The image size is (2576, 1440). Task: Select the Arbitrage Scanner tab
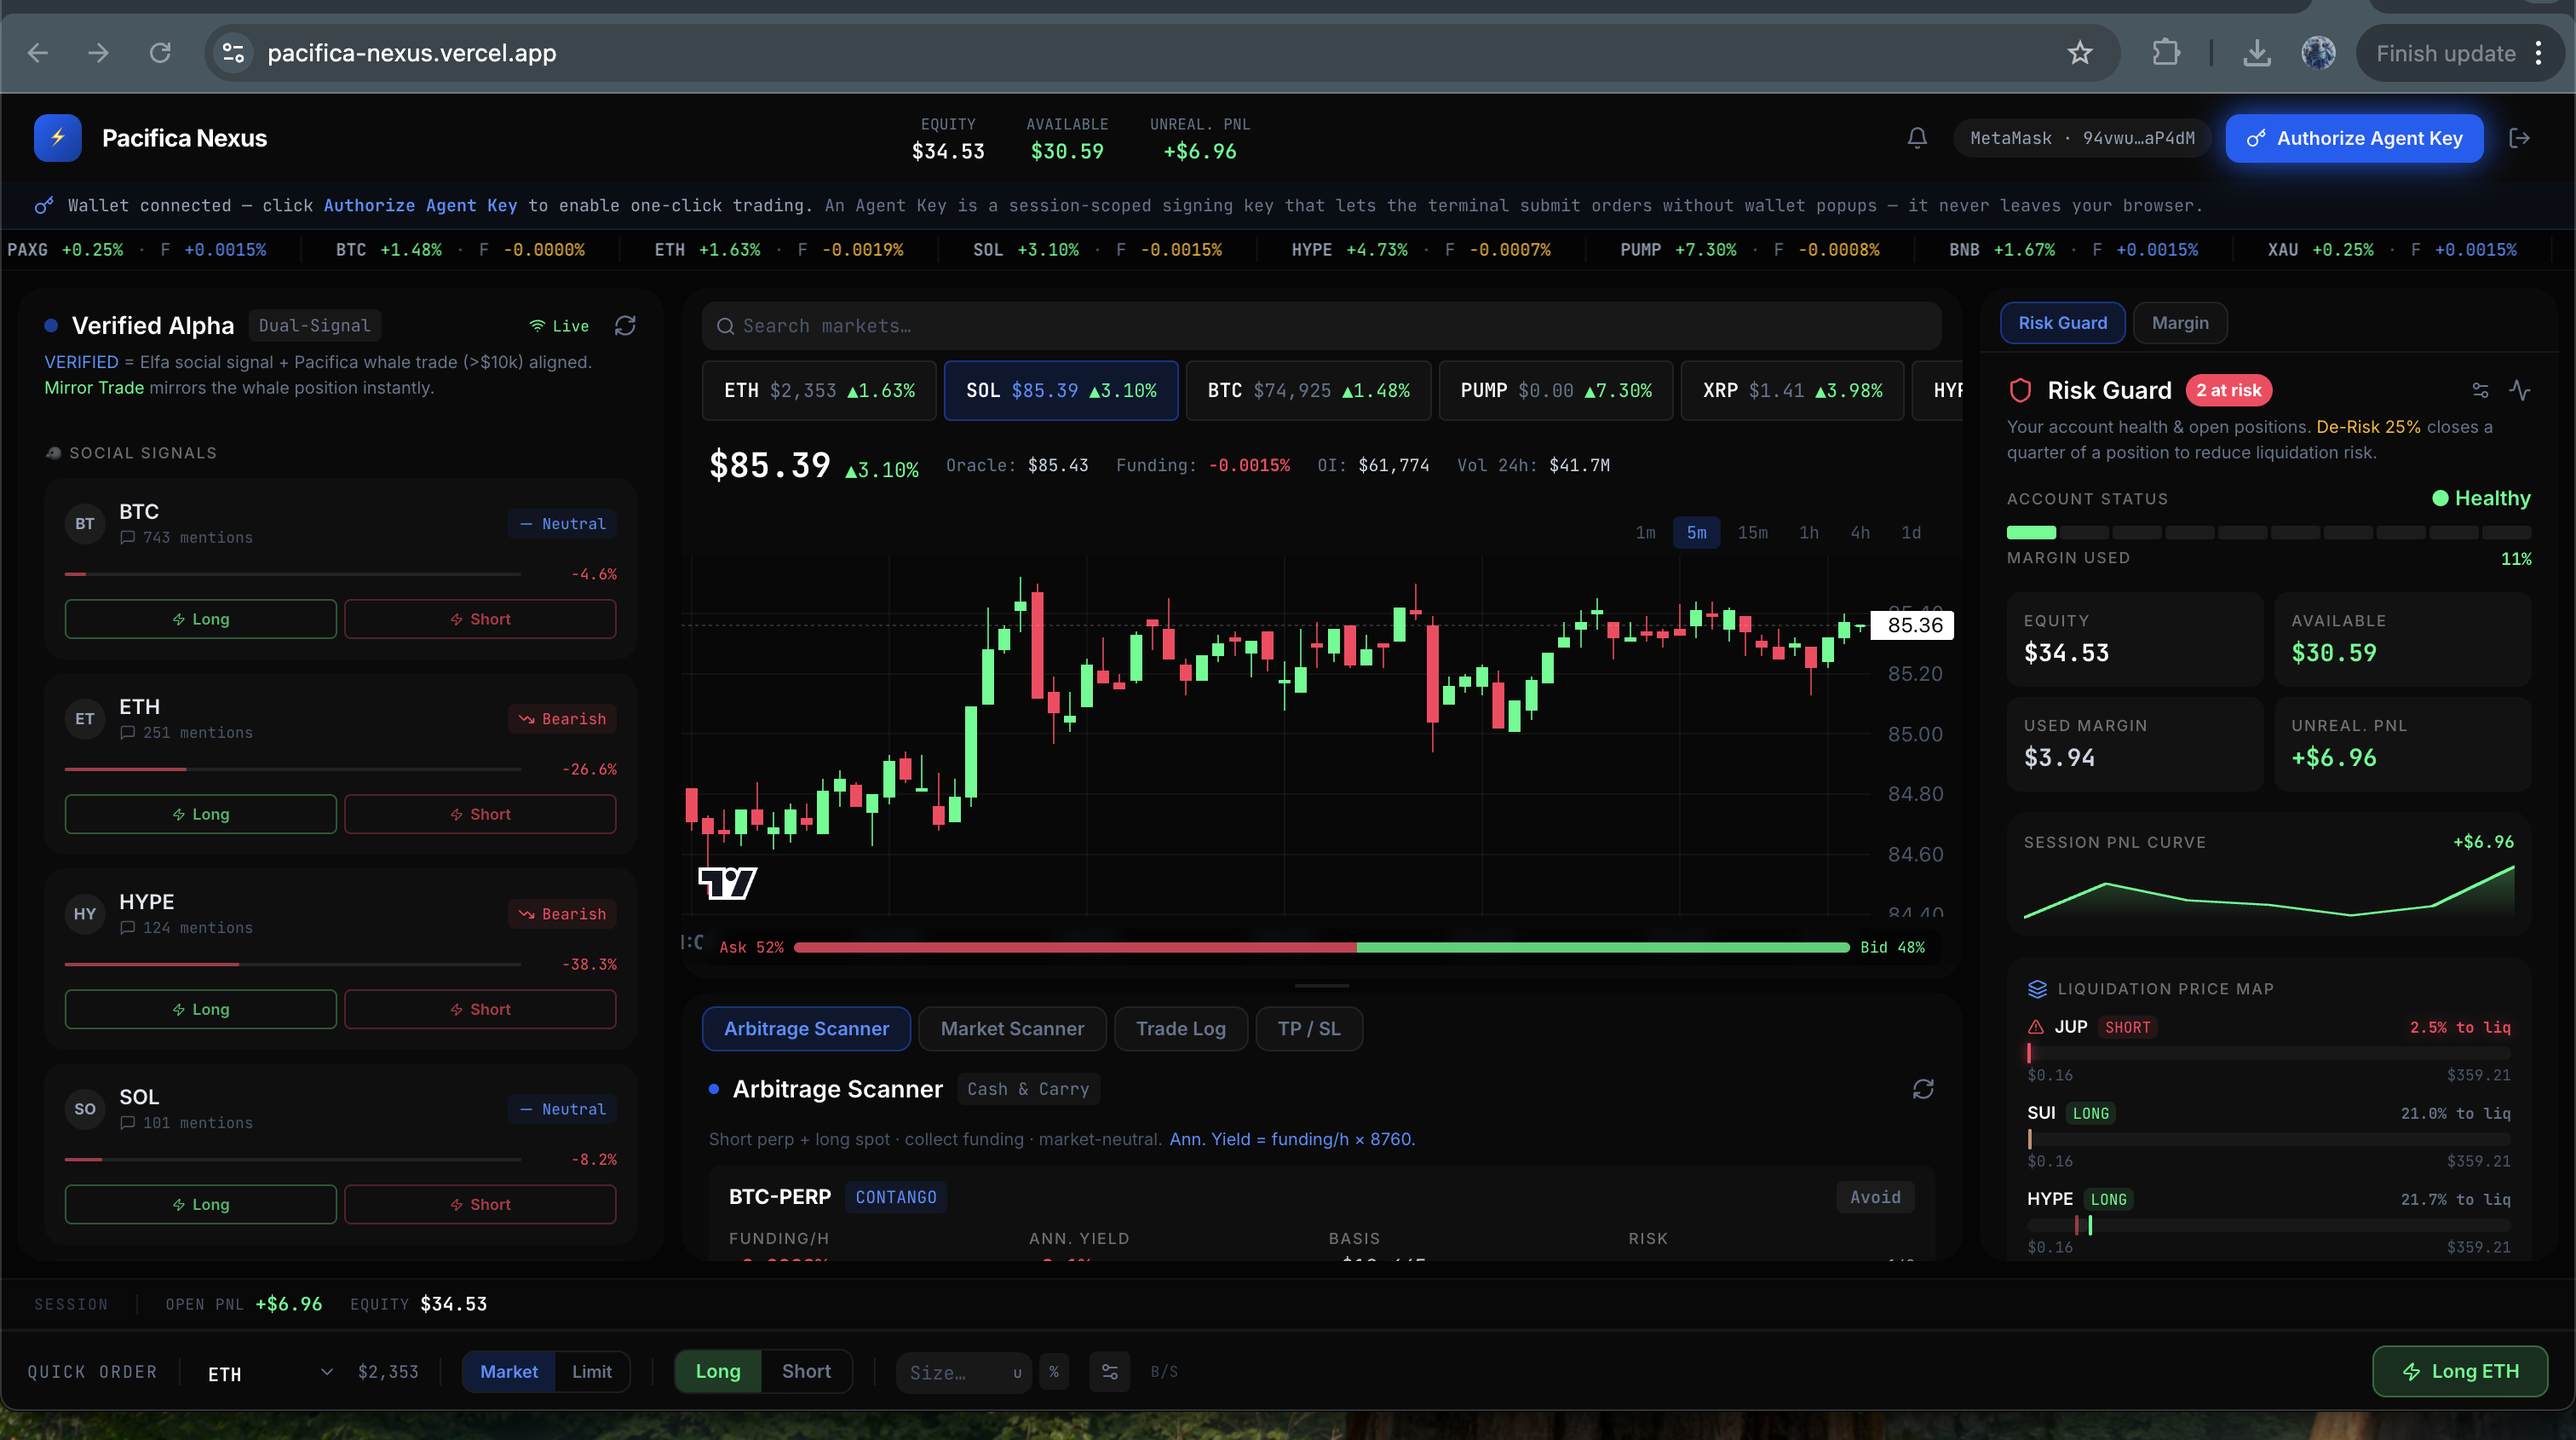(806, 1029)
